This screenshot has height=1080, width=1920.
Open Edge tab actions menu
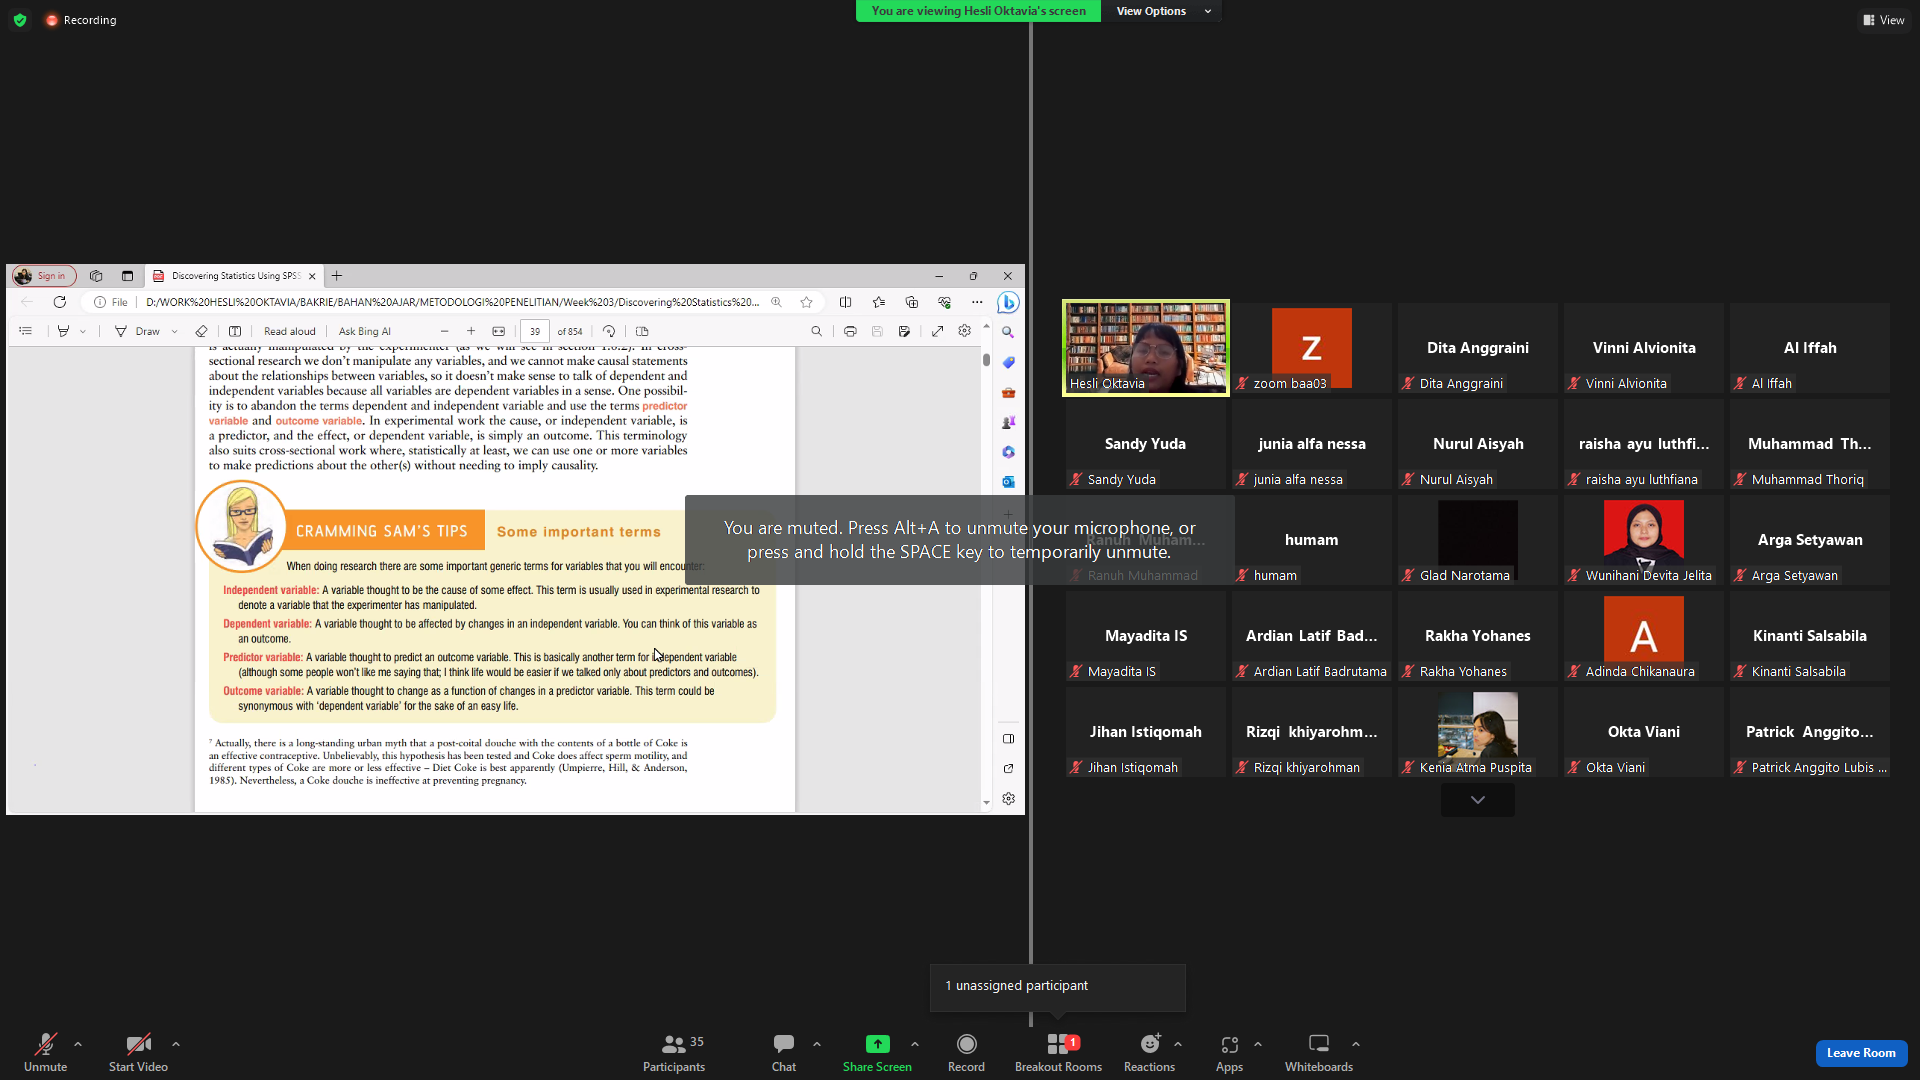(x=127, y=276)
